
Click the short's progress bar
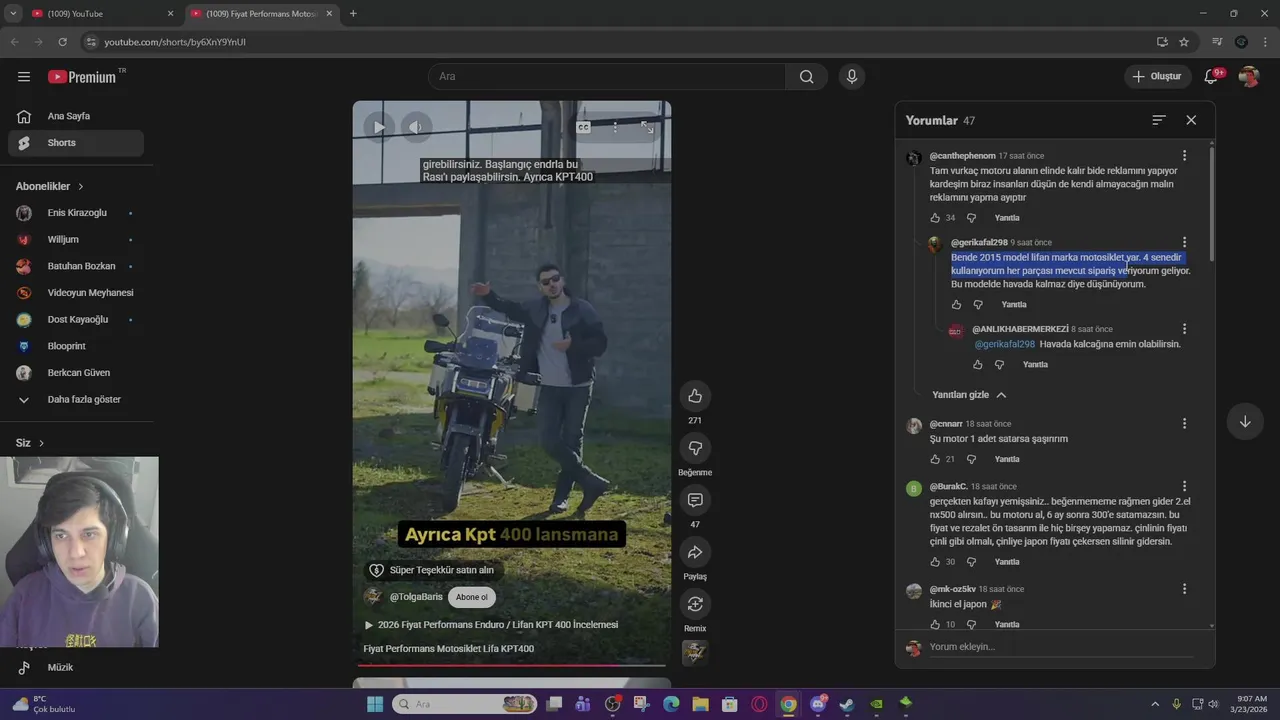point(511,665)
